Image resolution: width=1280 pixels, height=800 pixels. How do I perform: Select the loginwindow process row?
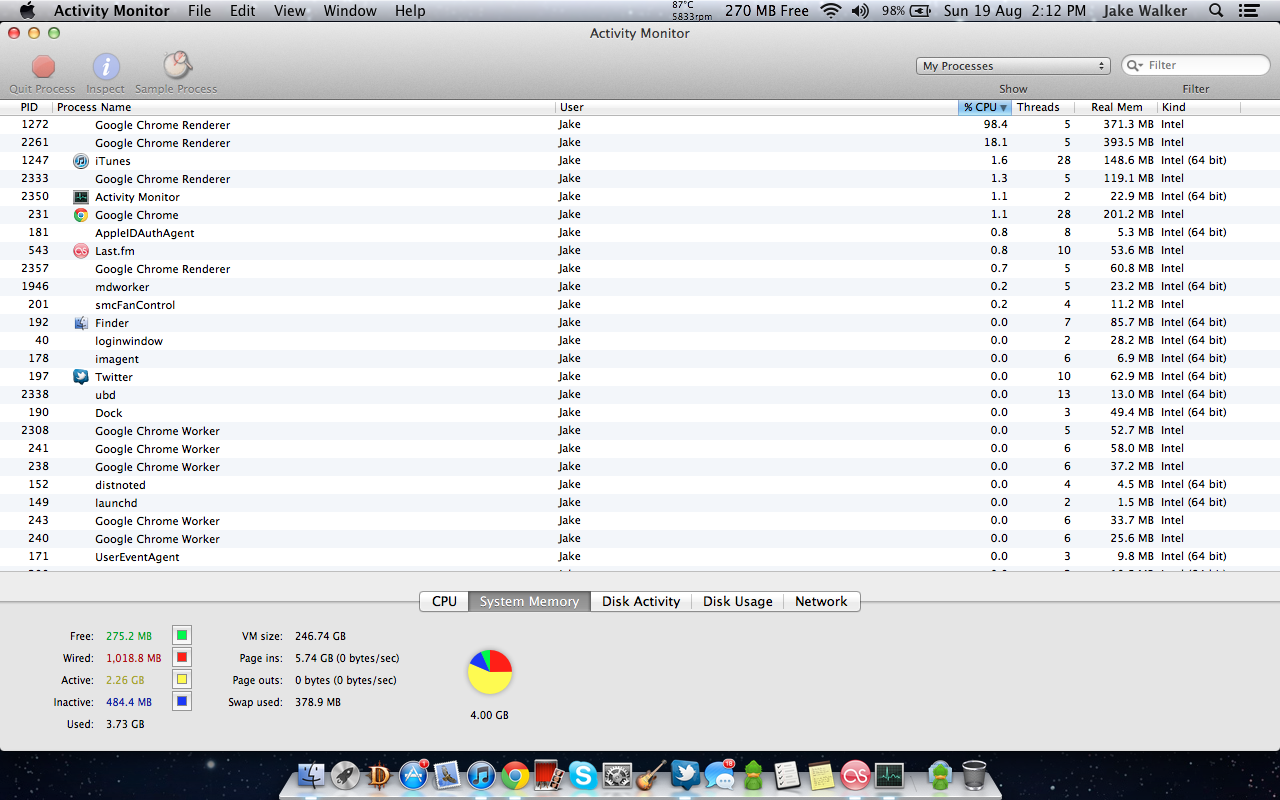640,341
